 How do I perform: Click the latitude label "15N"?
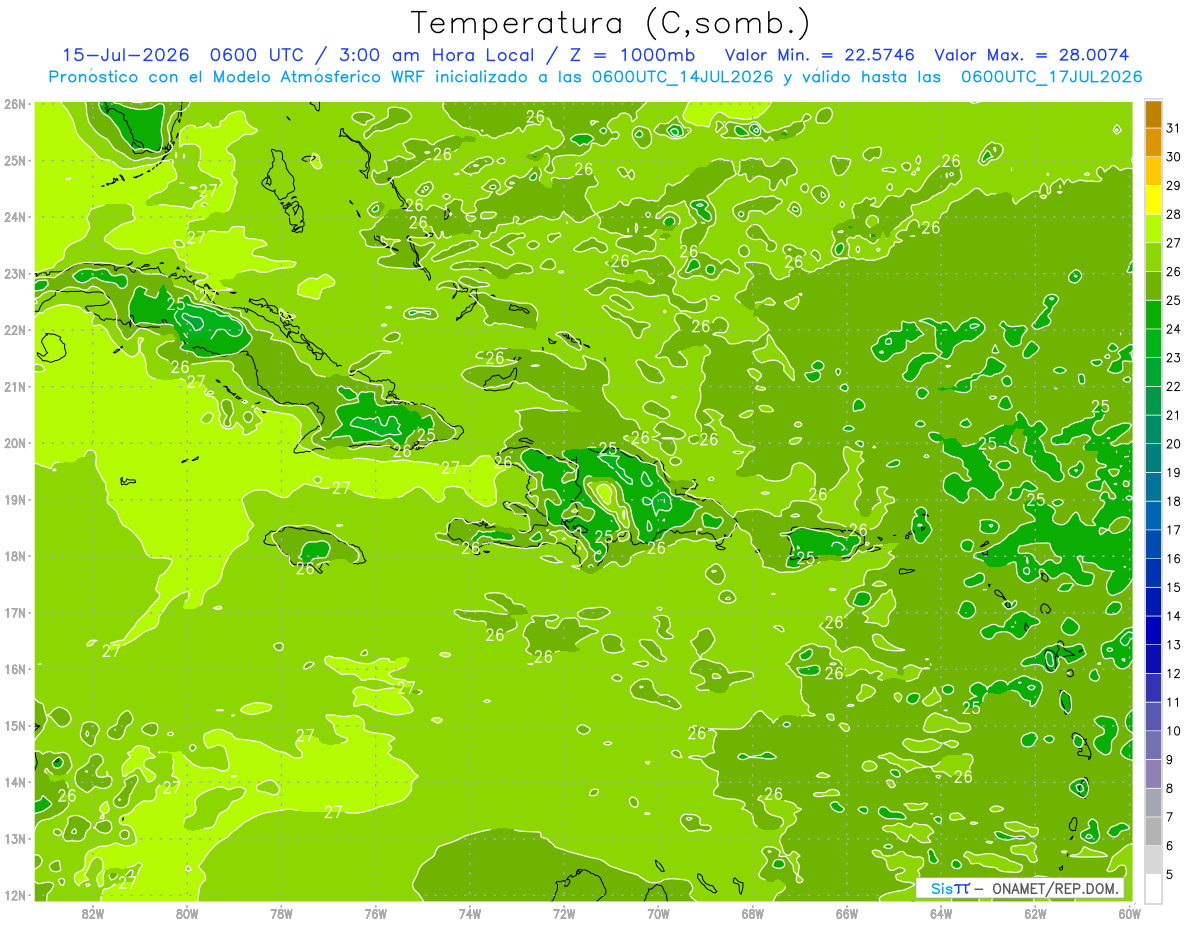pos(14,725)
